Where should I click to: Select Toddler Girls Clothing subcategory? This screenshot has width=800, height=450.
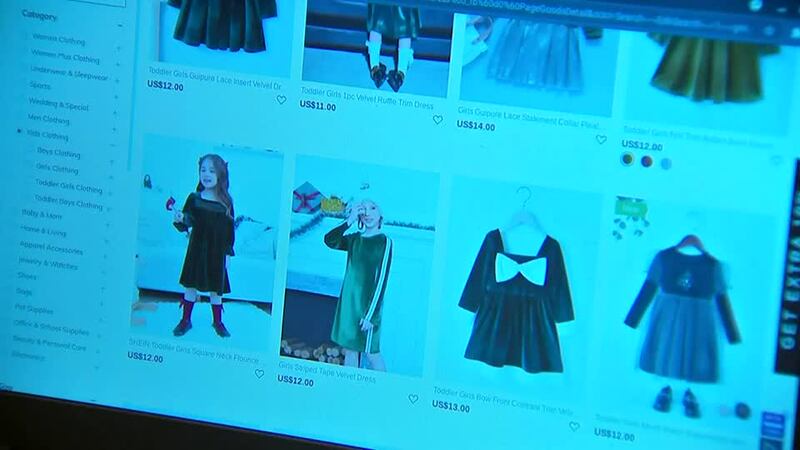coord(68,186)
